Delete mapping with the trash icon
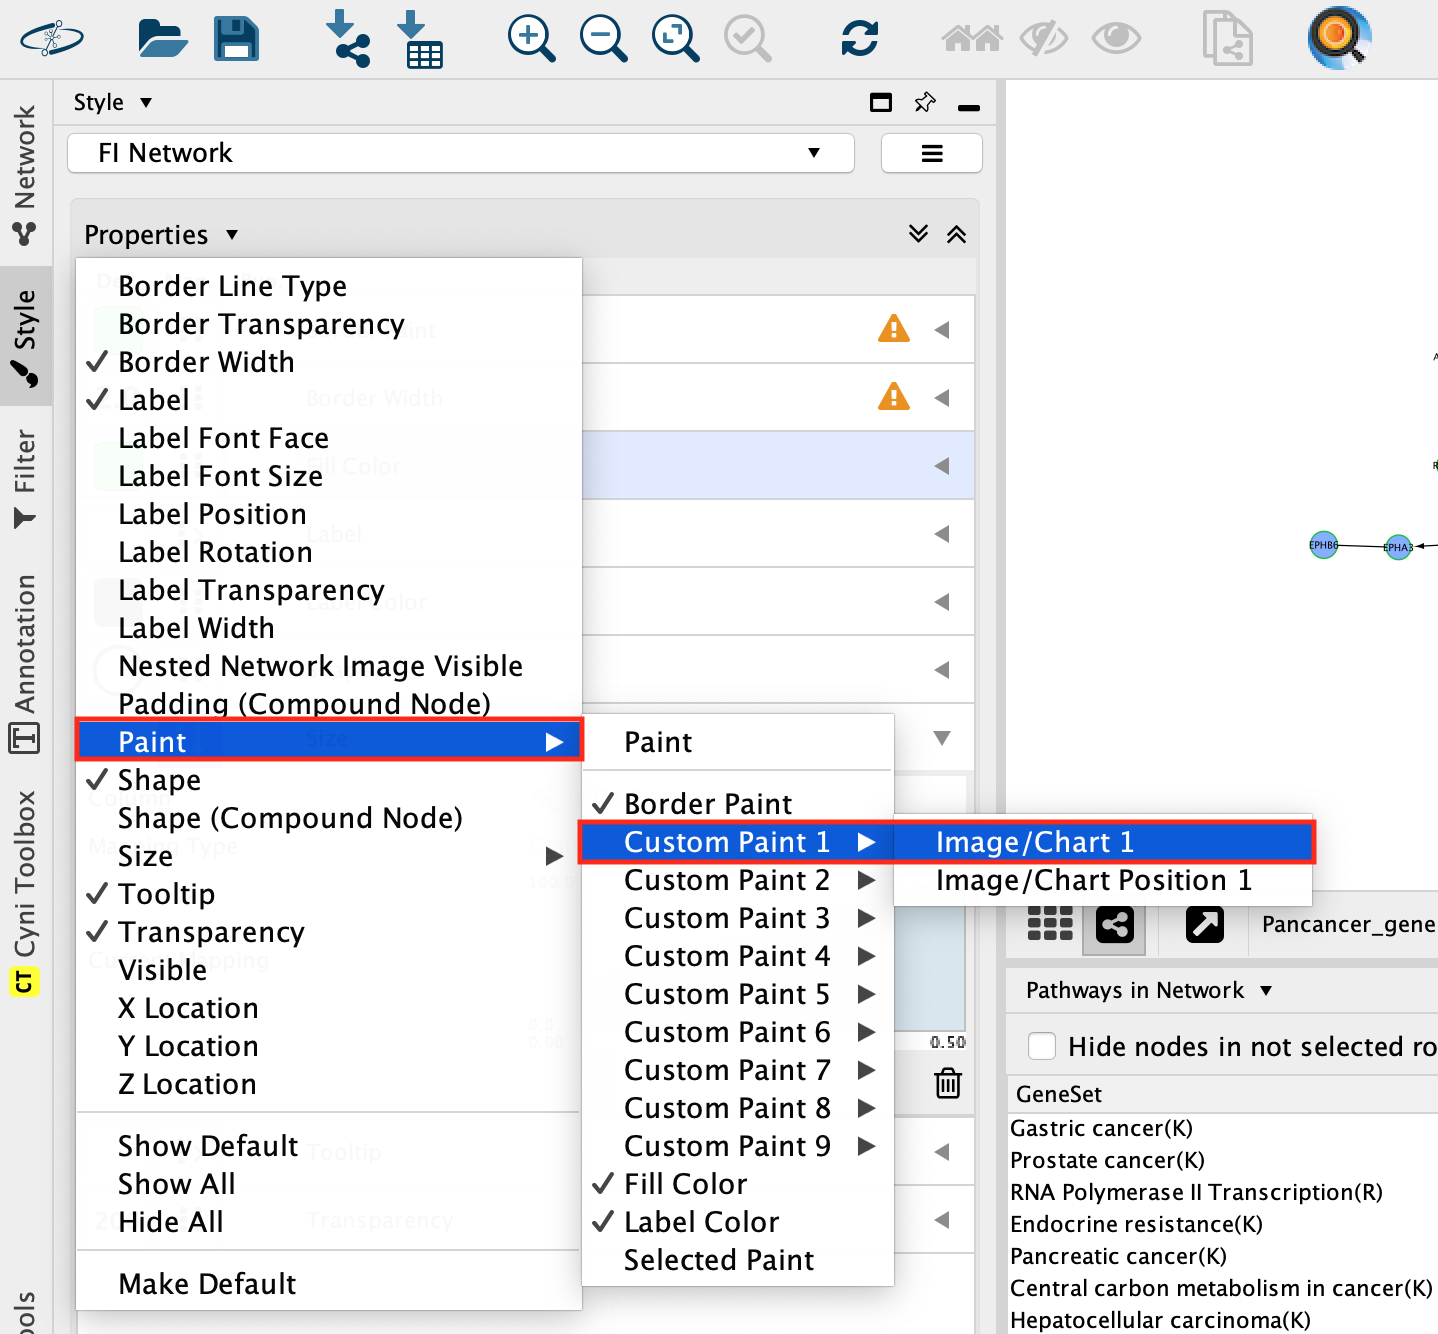 click(947, 1083)
